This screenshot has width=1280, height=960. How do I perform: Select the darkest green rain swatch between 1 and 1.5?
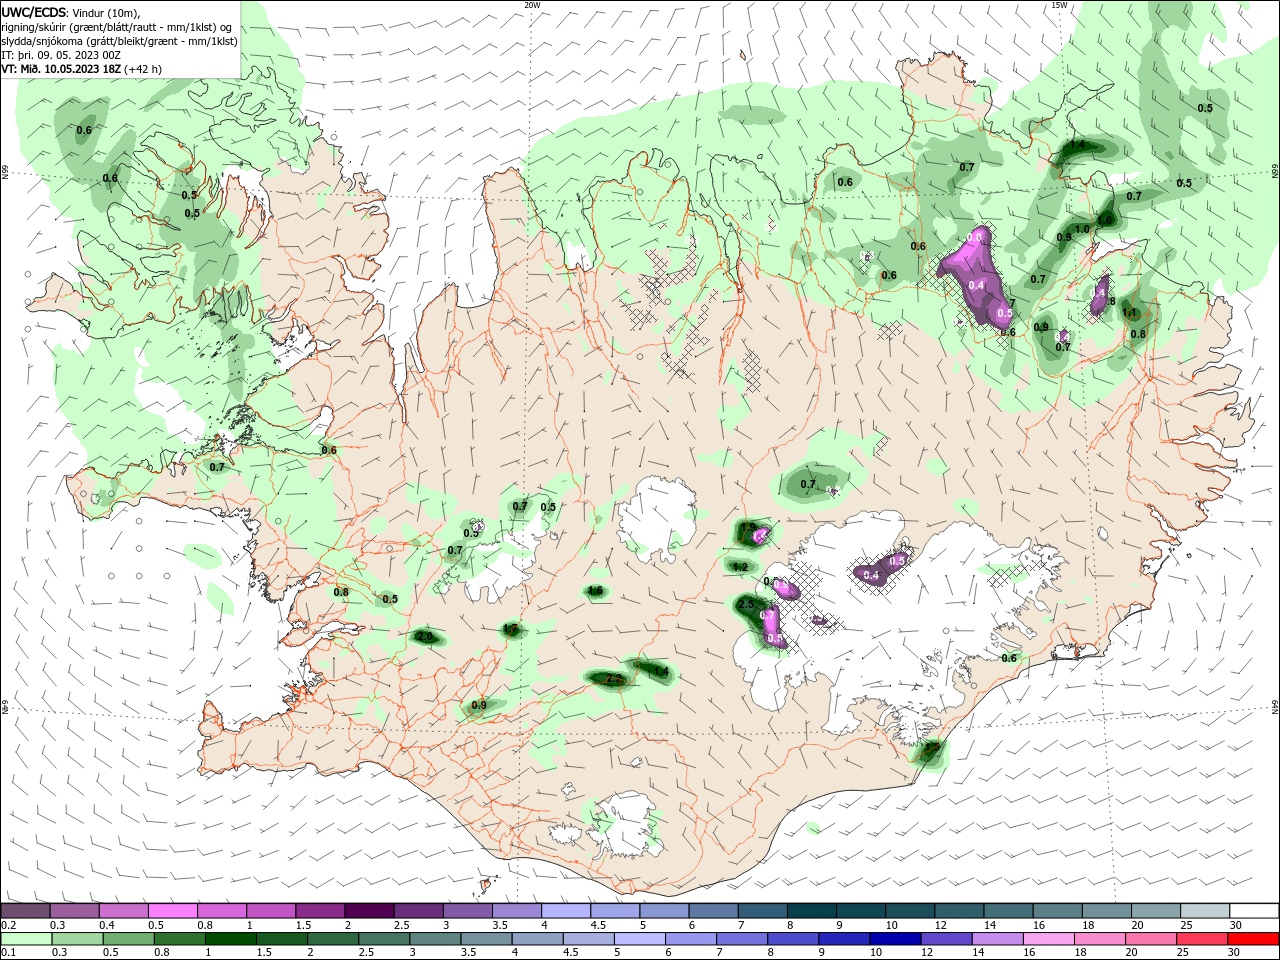tap(230, 938)
